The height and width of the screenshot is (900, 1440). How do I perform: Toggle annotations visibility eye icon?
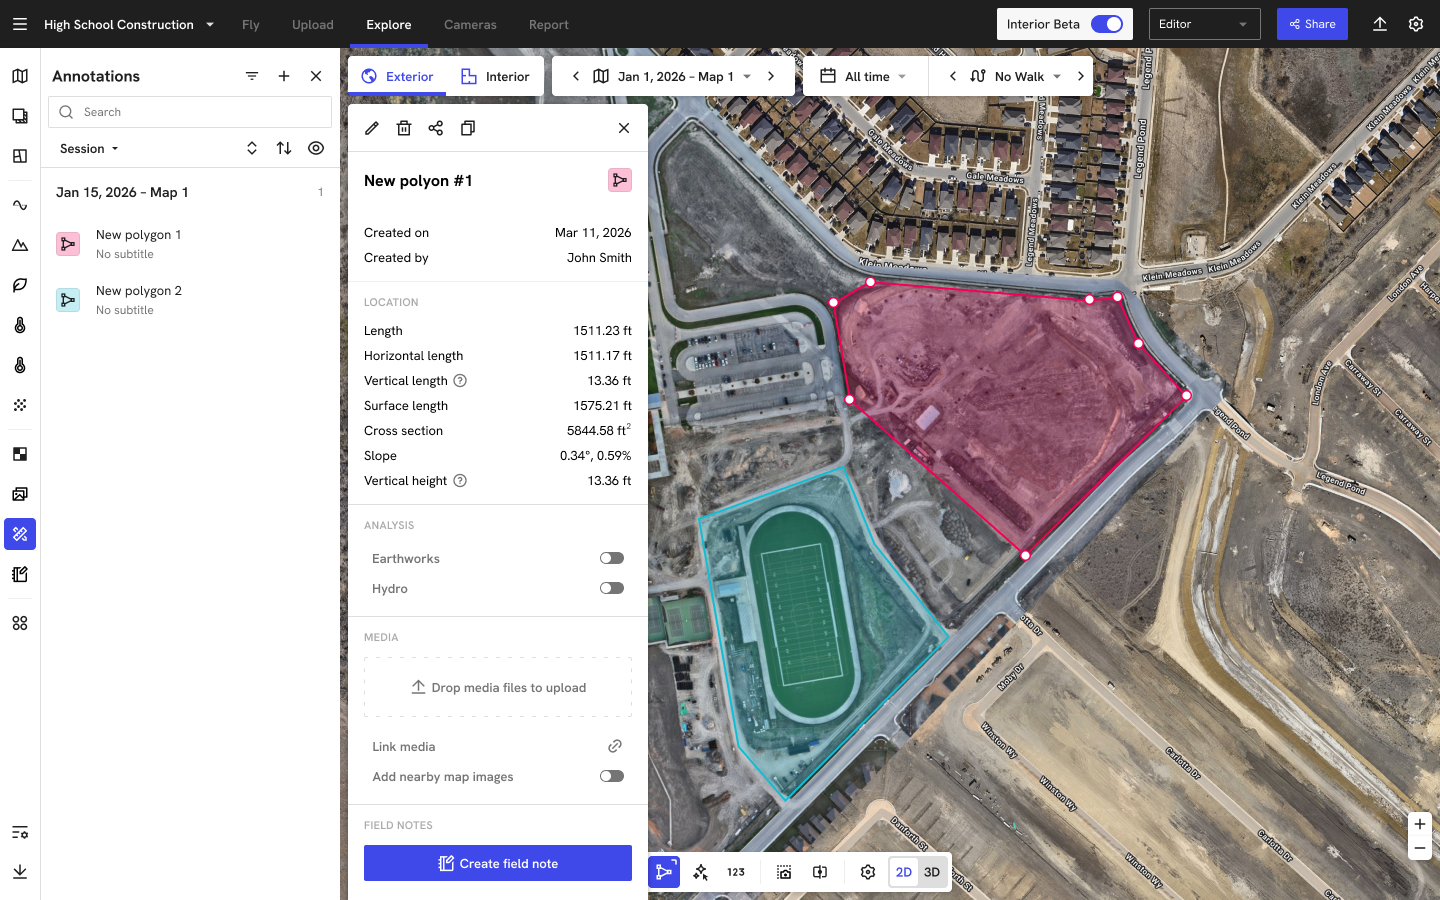(316, 148)
